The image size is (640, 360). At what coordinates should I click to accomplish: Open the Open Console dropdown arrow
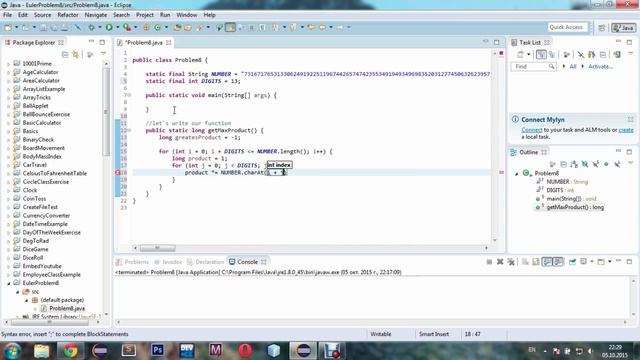609,262
